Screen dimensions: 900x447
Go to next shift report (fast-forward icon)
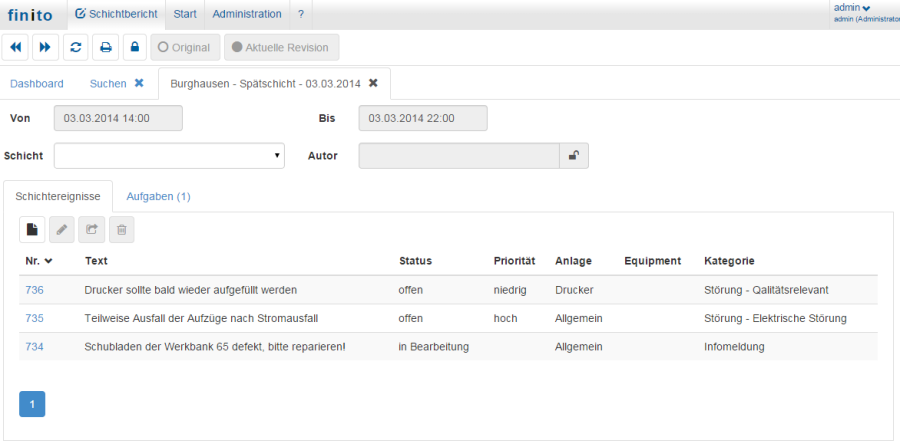click(x=45, y=47)
